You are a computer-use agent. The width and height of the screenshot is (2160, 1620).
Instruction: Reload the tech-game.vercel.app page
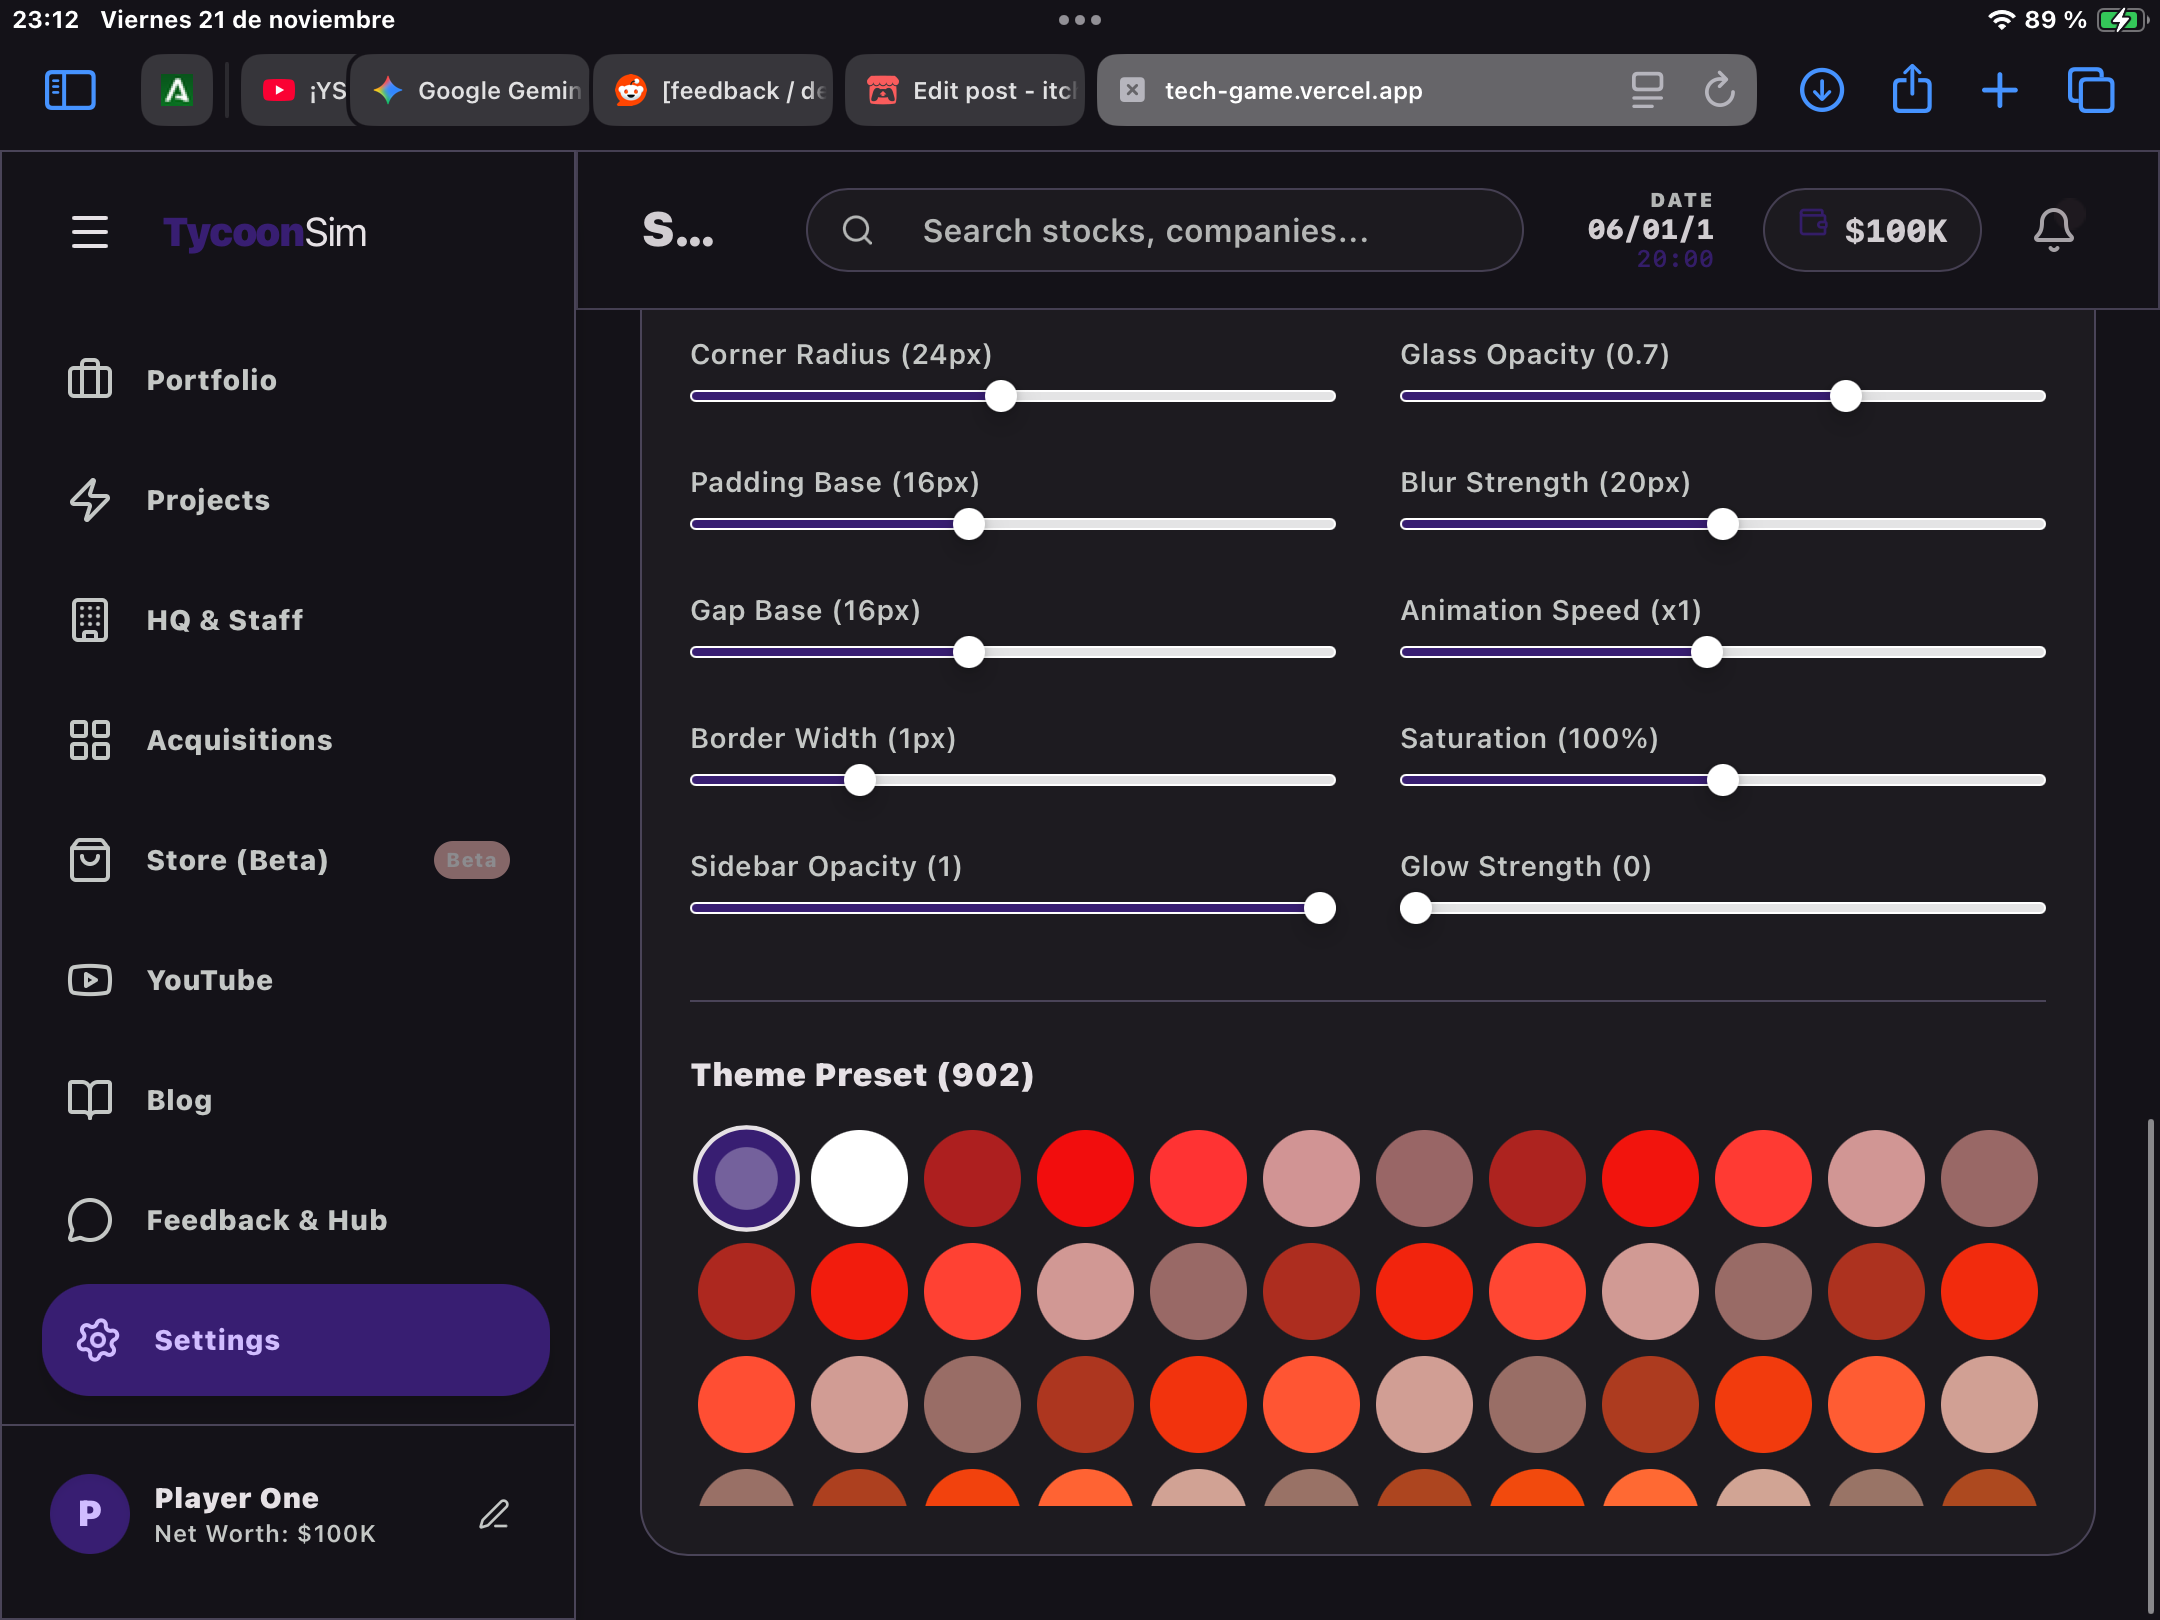[x=1719, y=90]
